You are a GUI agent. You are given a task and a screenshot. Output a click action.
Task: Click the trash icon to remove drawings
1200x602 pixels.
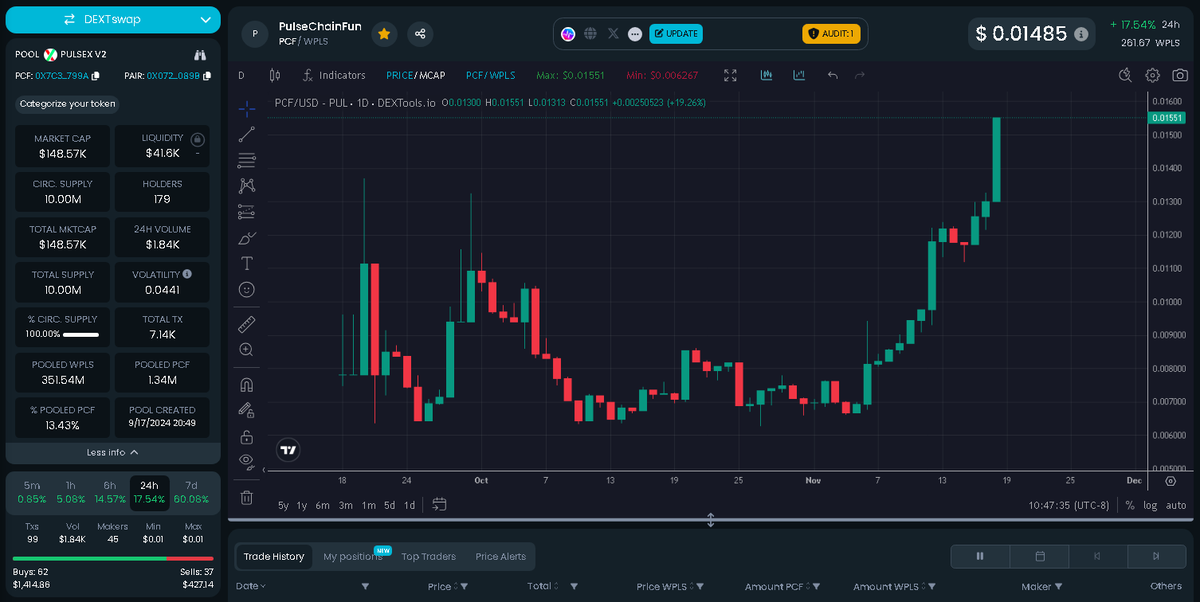(x=247, y=497)
